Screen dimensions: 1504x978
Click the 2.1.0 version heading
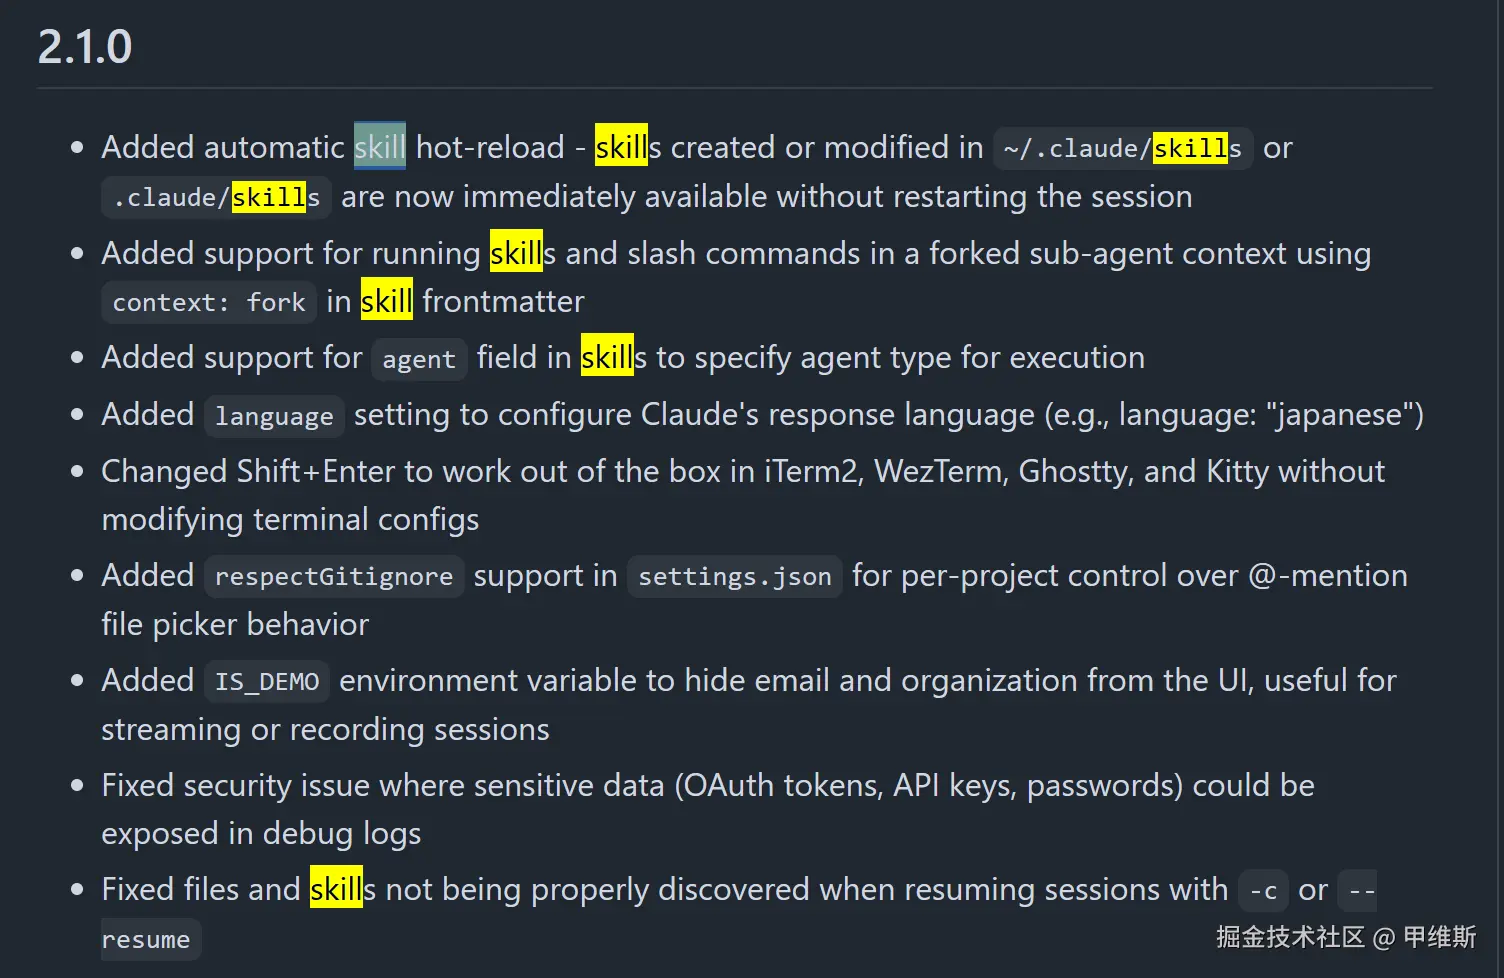[85, 47]
